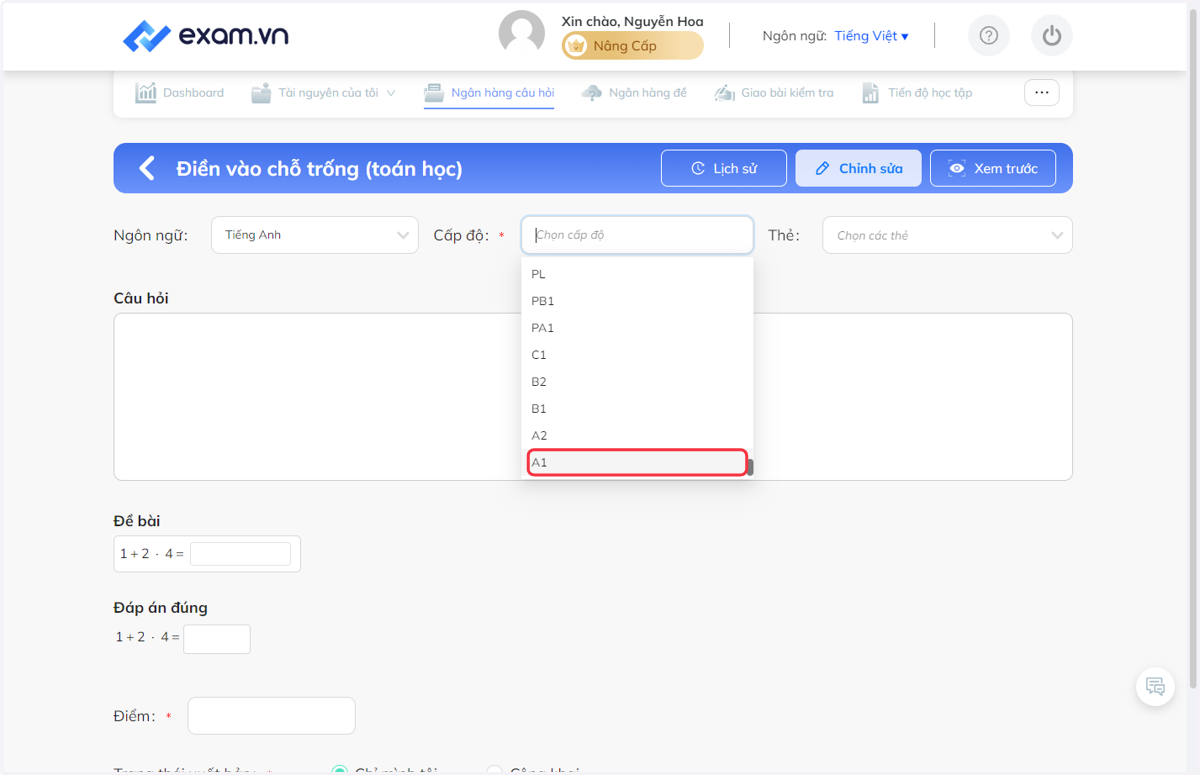Pick A1 in the level list
The image size is (1200, 775).
point(637,462)
